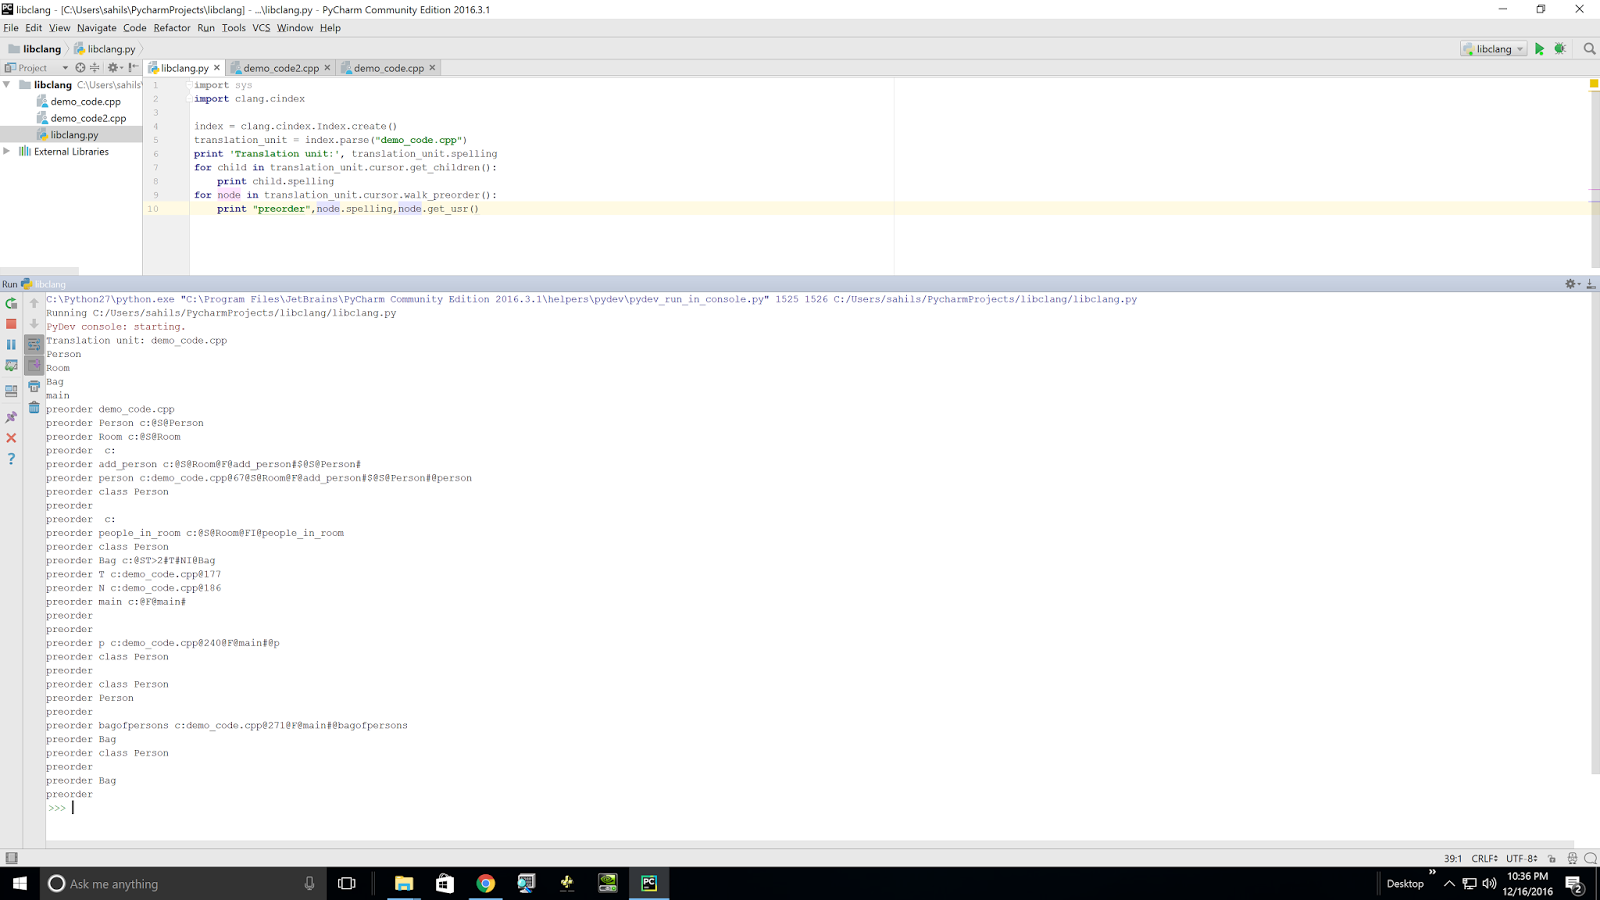Open Hector code inspection icon in status bar
The height and width of the screenshot is (900, 1600).
pos(1572,858)
